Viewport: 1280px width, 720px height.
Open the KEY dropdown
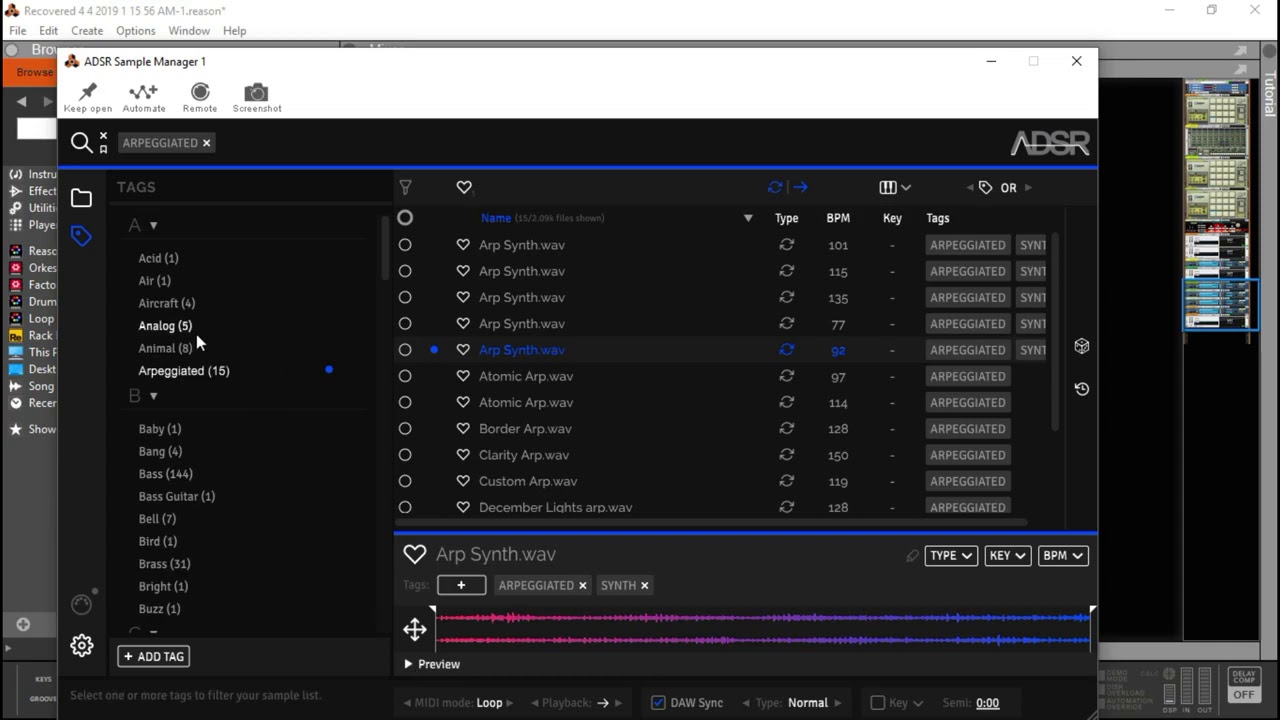coord(1007,556)
